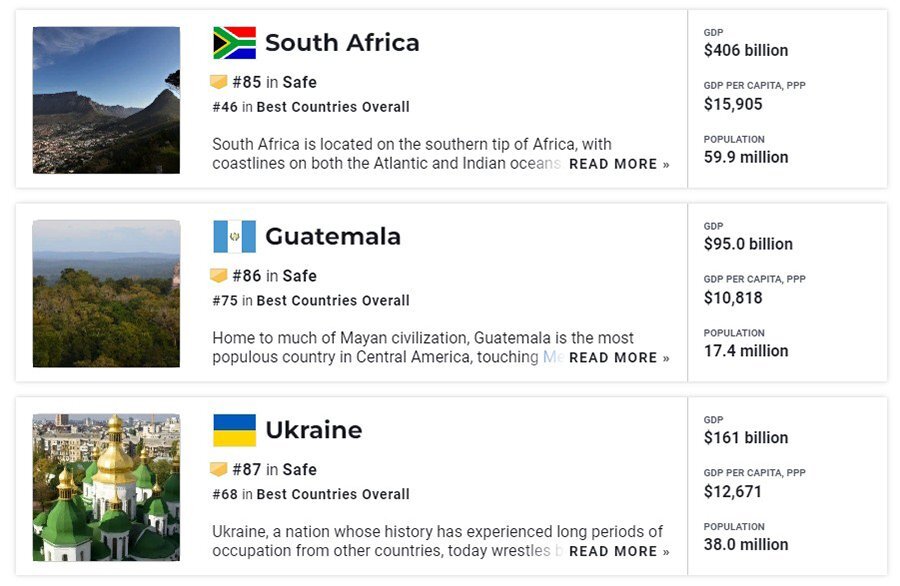Open the Guatemala country title
Image resolution: width=900 pixels, height=586 pixels.
pyautogui.click(x=333, y=236)
